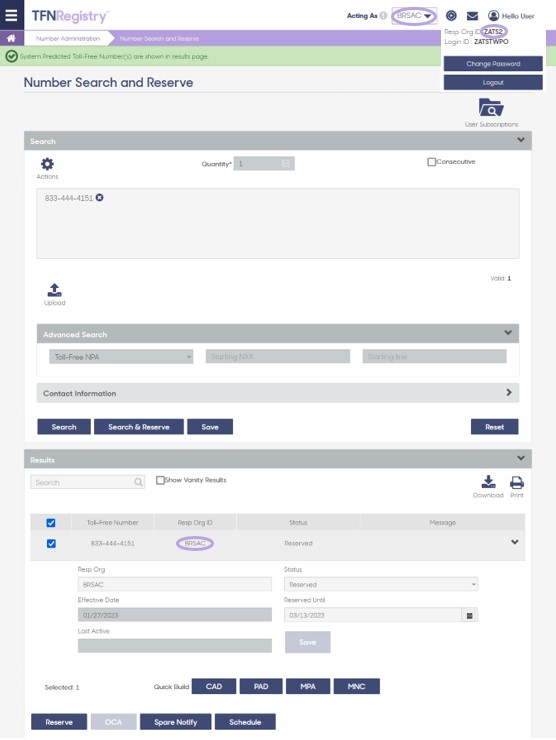Click the Search & Reserve button
Screen dimensions: 556x740
(139, 427)
